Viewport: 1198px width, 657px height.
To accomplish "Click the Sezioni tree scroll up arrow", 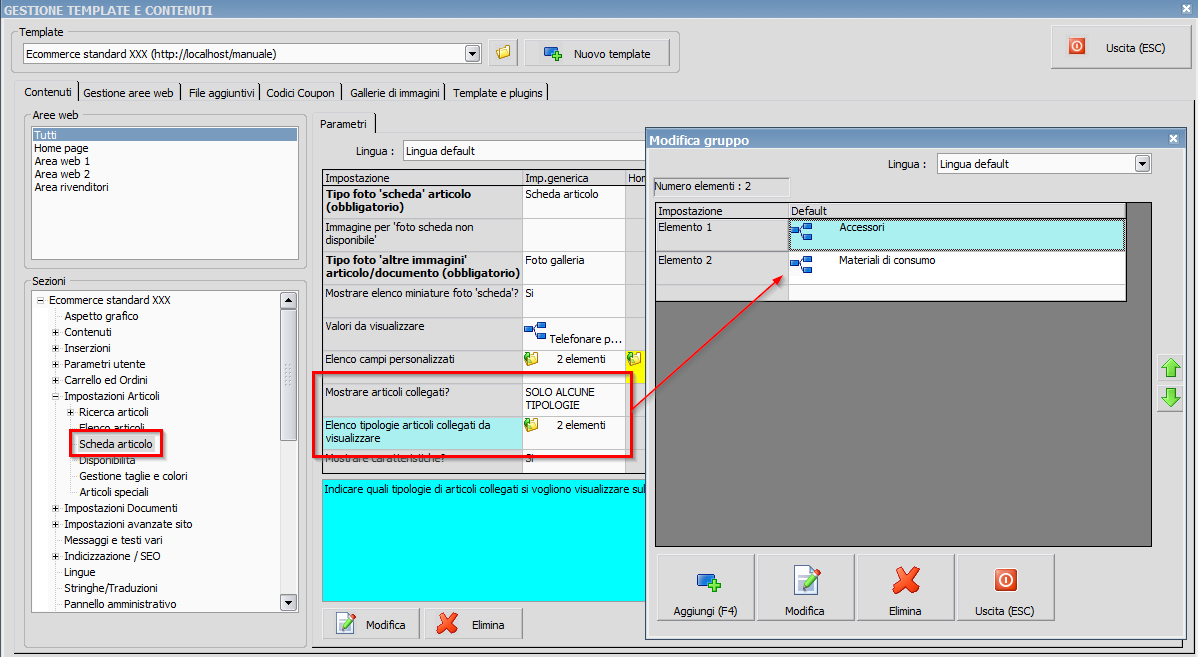I will pos(288,299).
